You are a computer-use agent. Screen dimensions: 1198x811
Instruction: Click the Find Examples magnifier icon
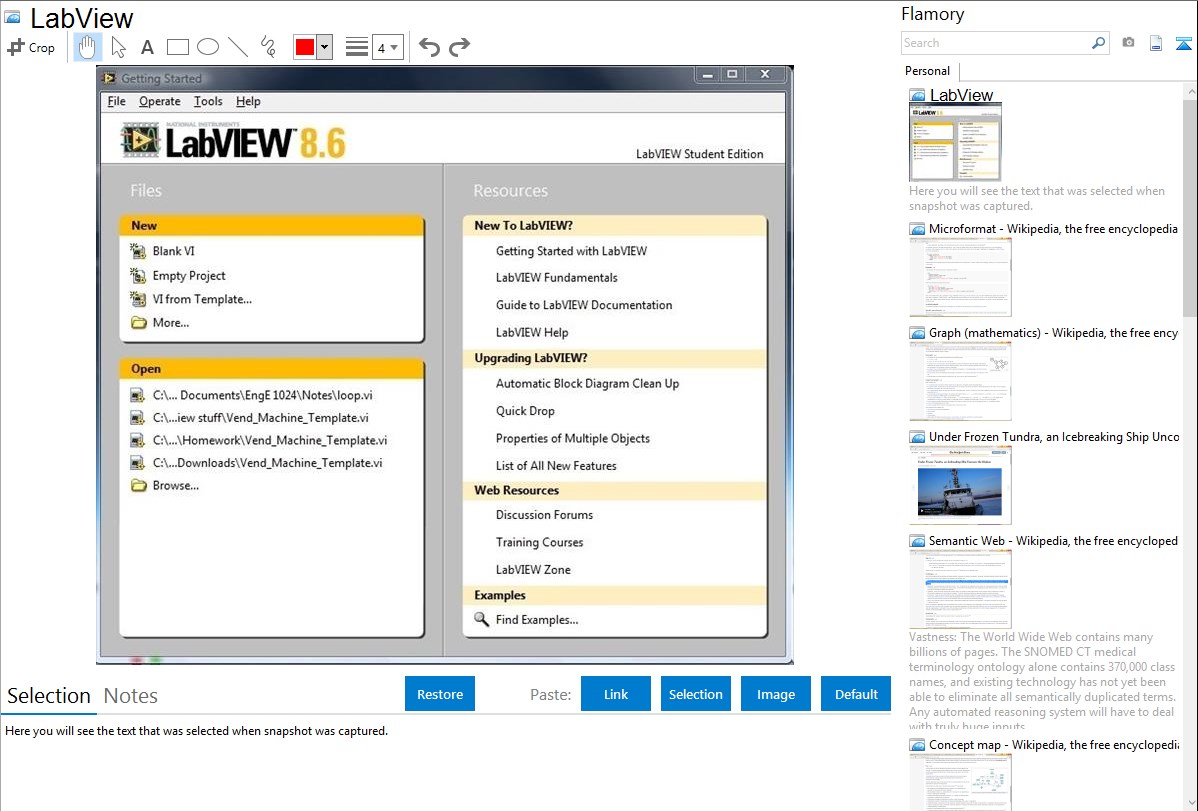tap(481, 619)
